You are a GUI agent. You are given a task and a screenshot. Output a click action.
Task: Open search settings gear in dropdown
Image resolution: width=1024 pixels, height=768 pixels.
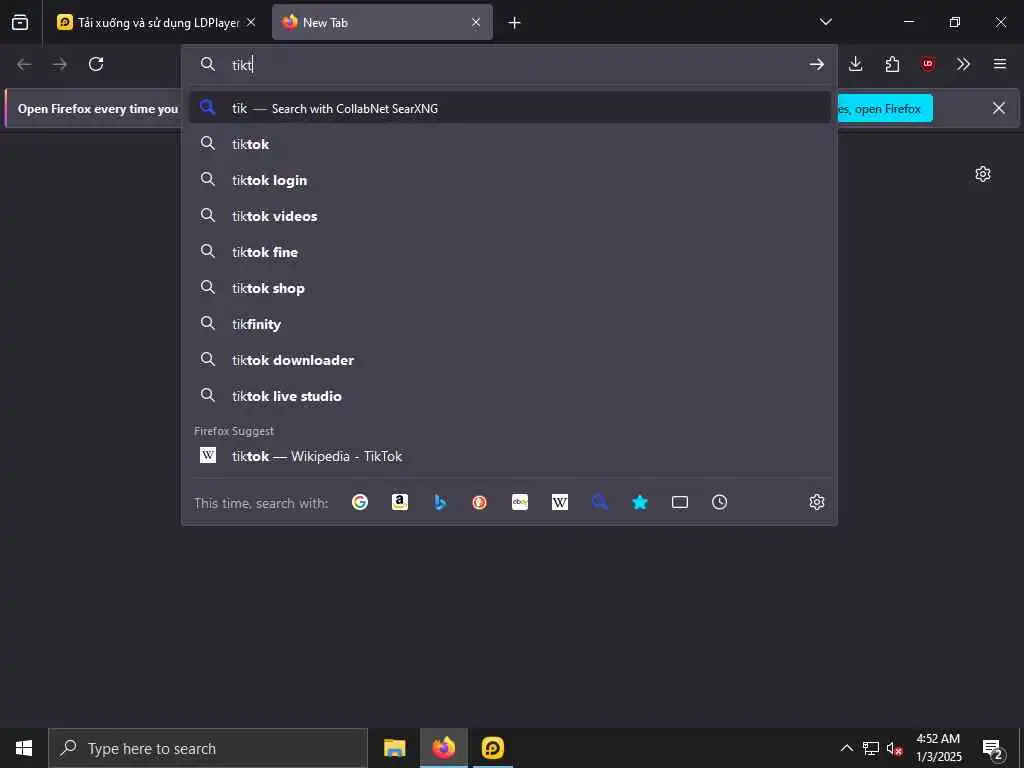pos(816,502)
